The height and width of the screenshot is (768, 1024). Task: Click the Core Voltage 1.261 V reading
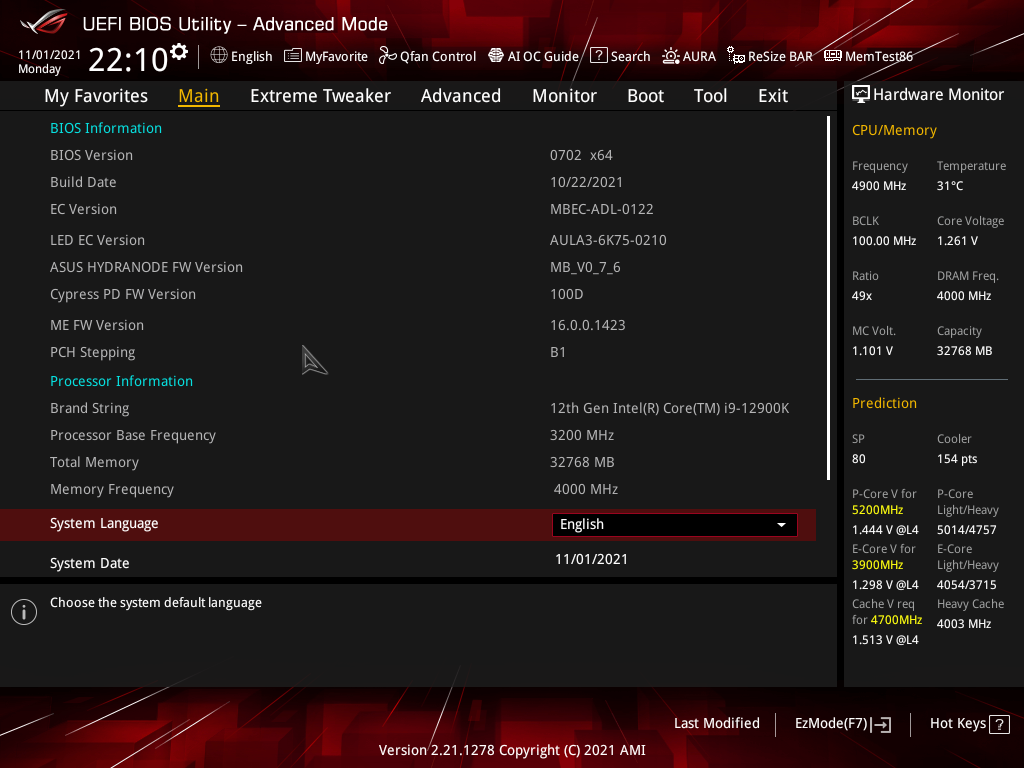[957, 241]
